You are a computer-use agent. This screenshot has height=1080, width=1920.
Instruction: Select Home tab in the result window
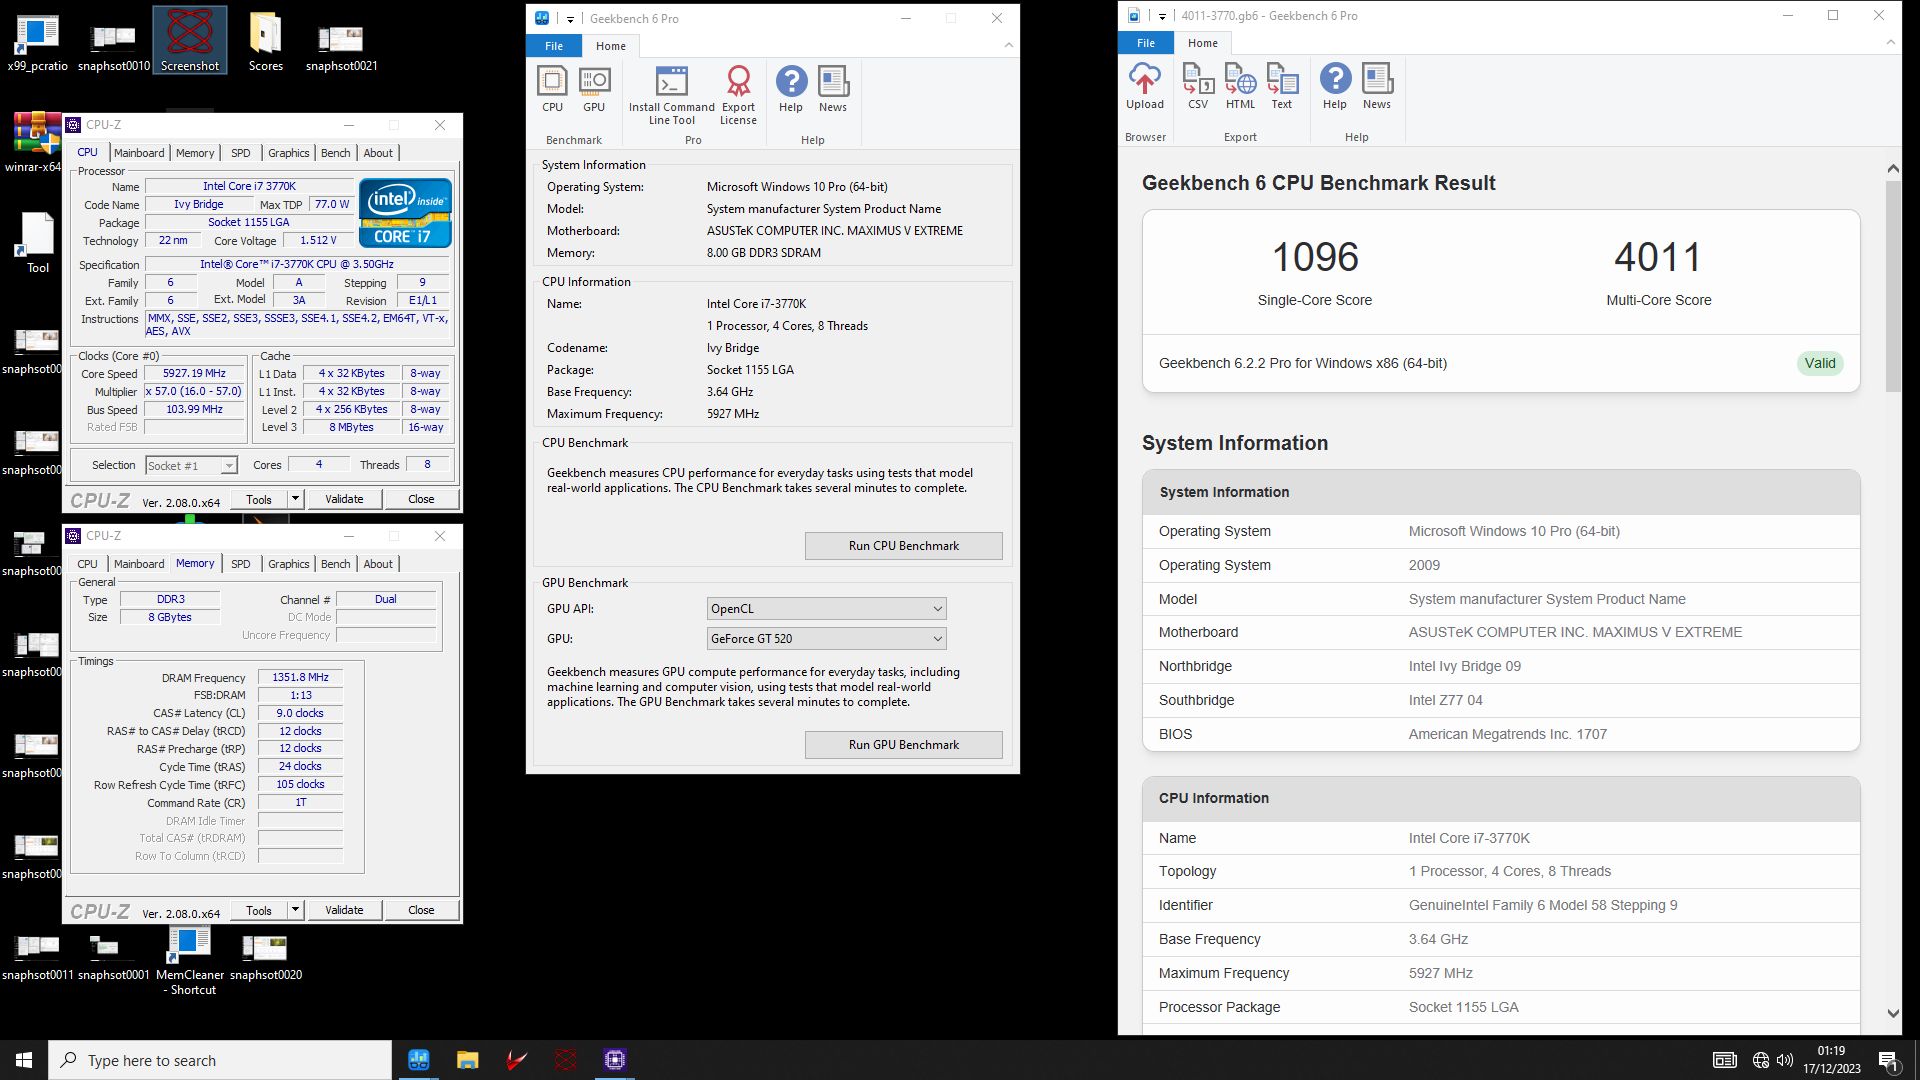click(1203, 43)
